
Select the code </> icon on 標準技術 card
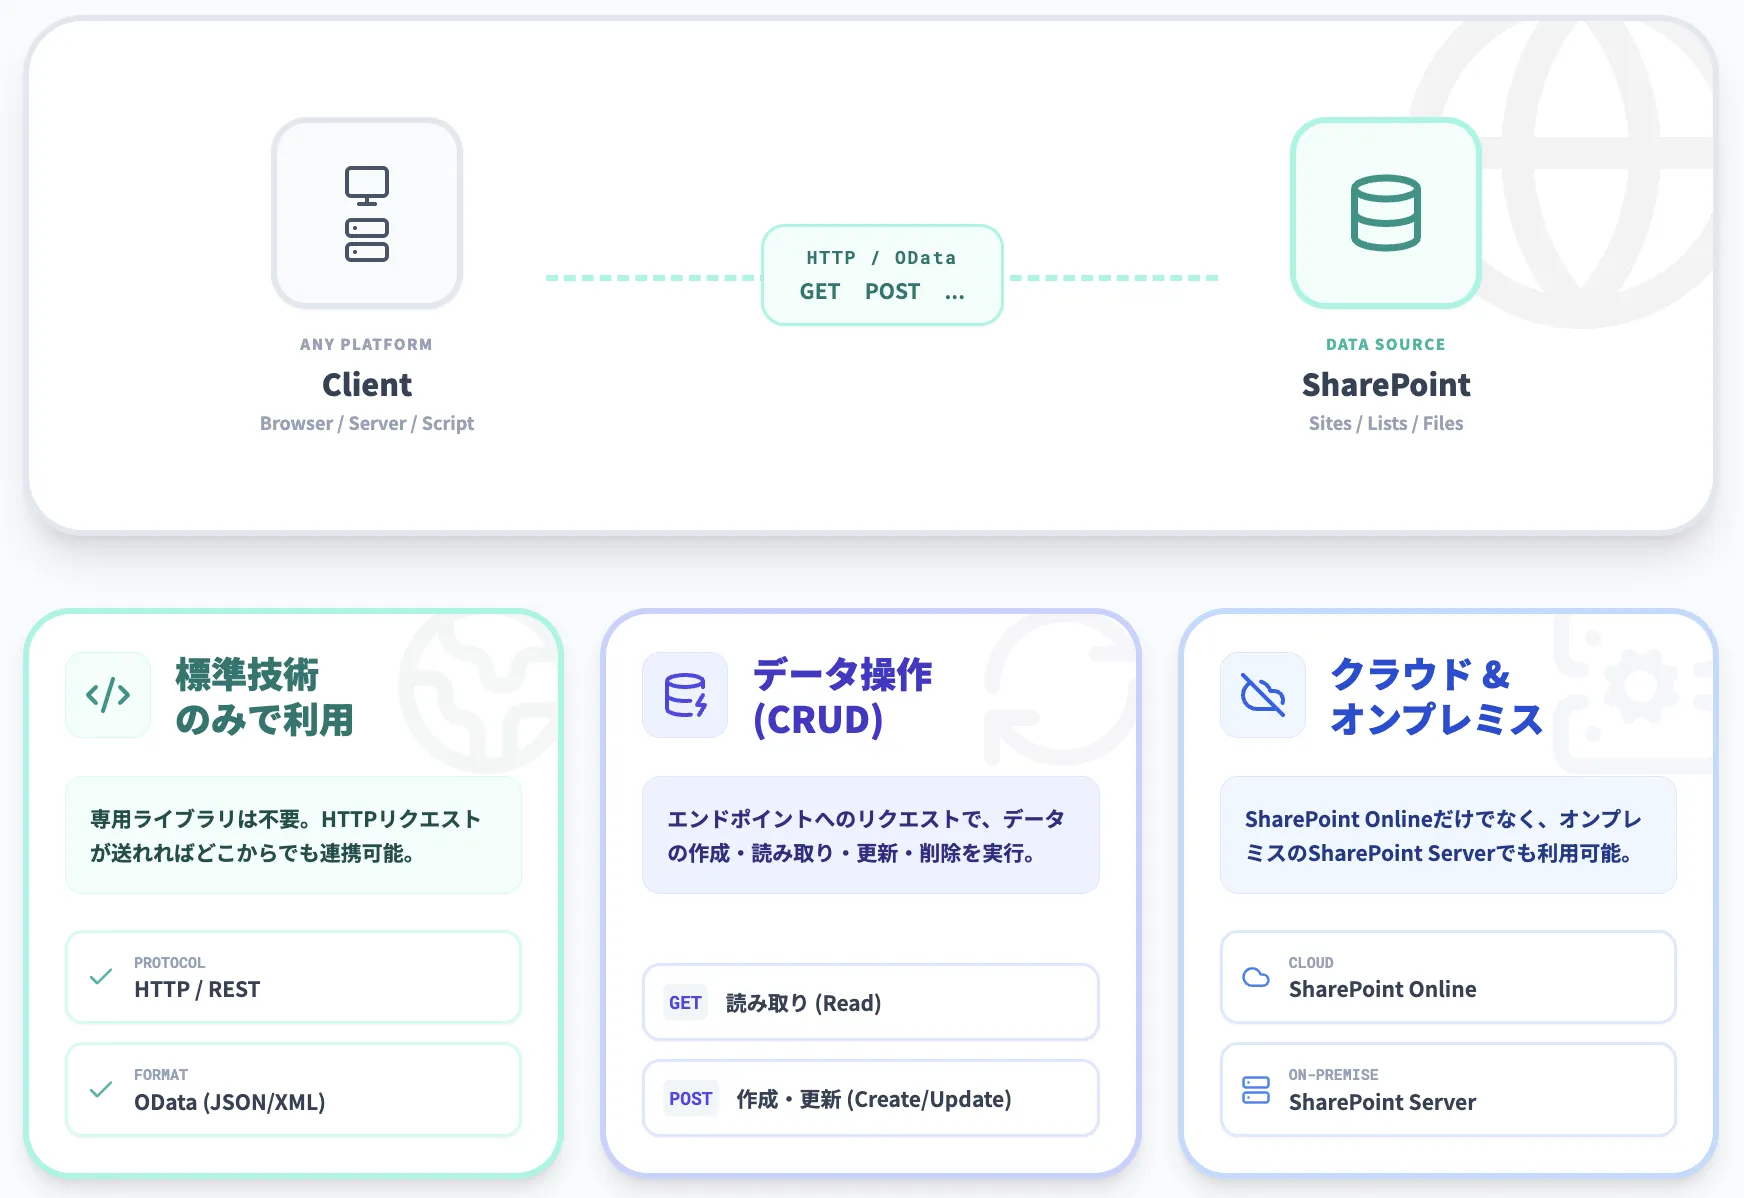tap(108, 694)
